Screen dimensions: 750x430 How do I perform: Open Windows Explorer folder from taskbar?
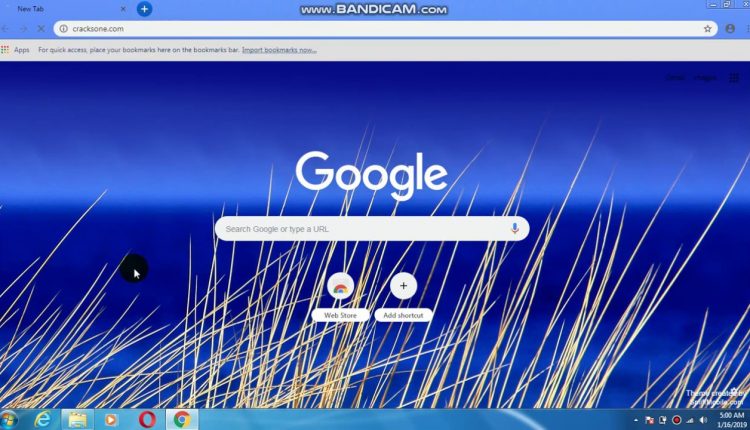click(x=77, y=419)
